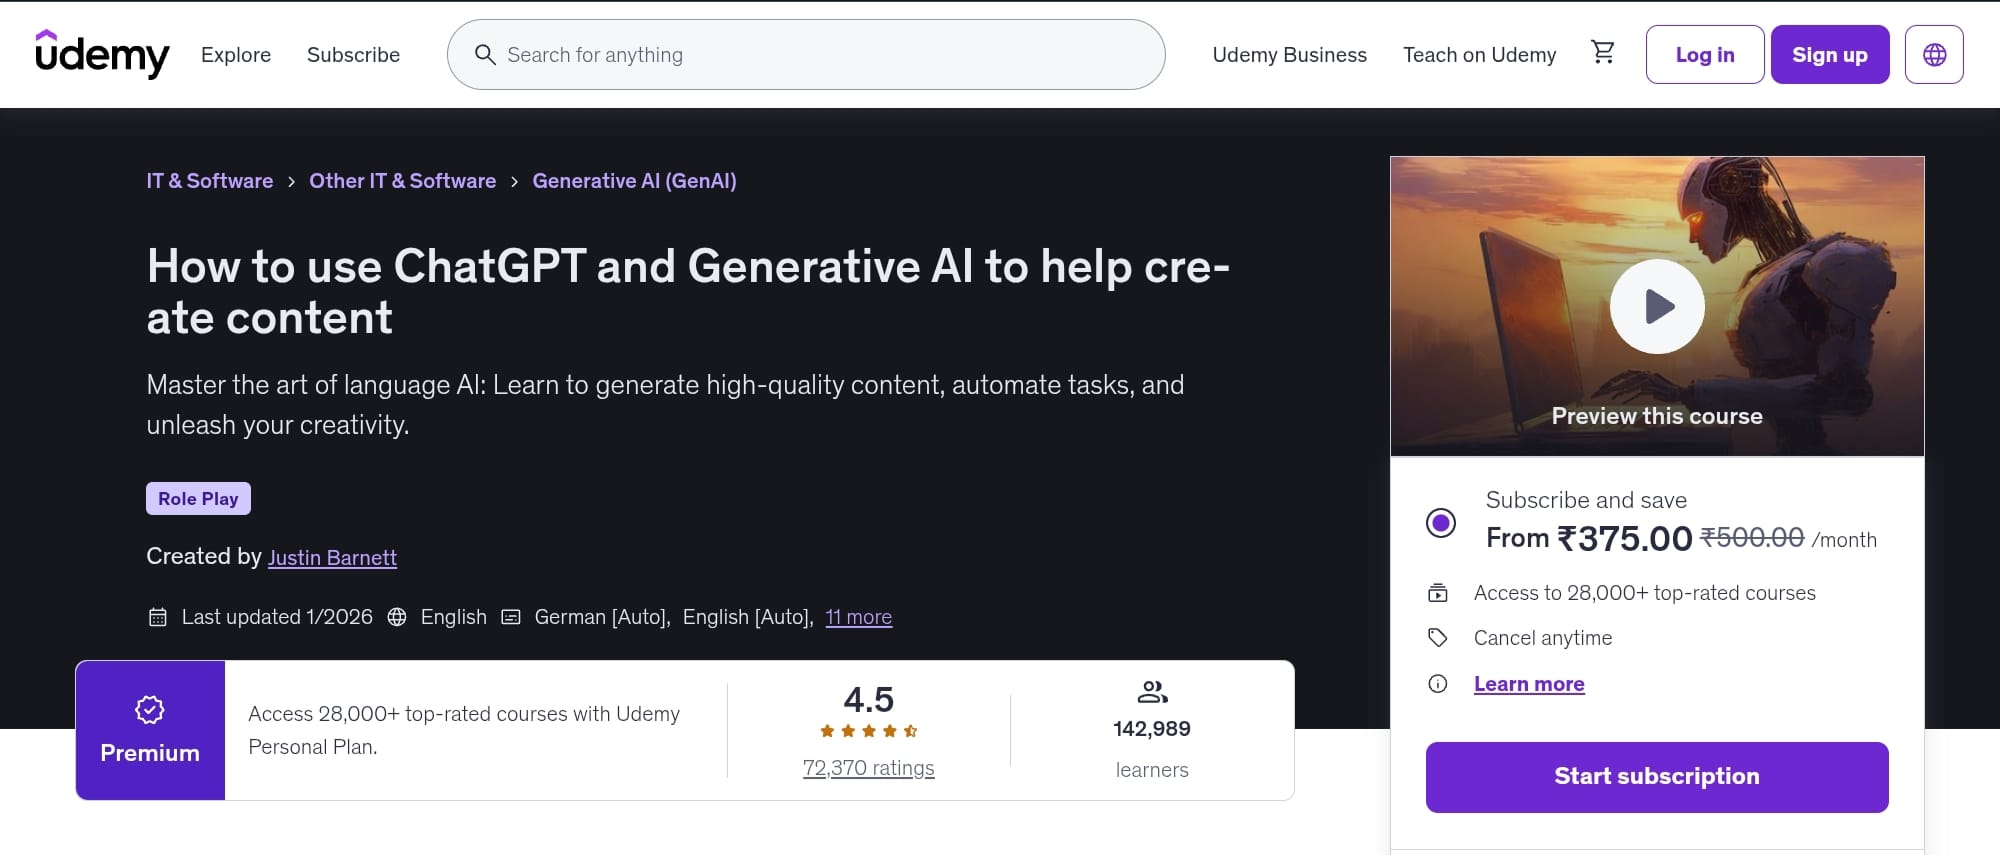Click the Log in button
Viewport: 2000px width, 855px height.
coord(1705,54)
